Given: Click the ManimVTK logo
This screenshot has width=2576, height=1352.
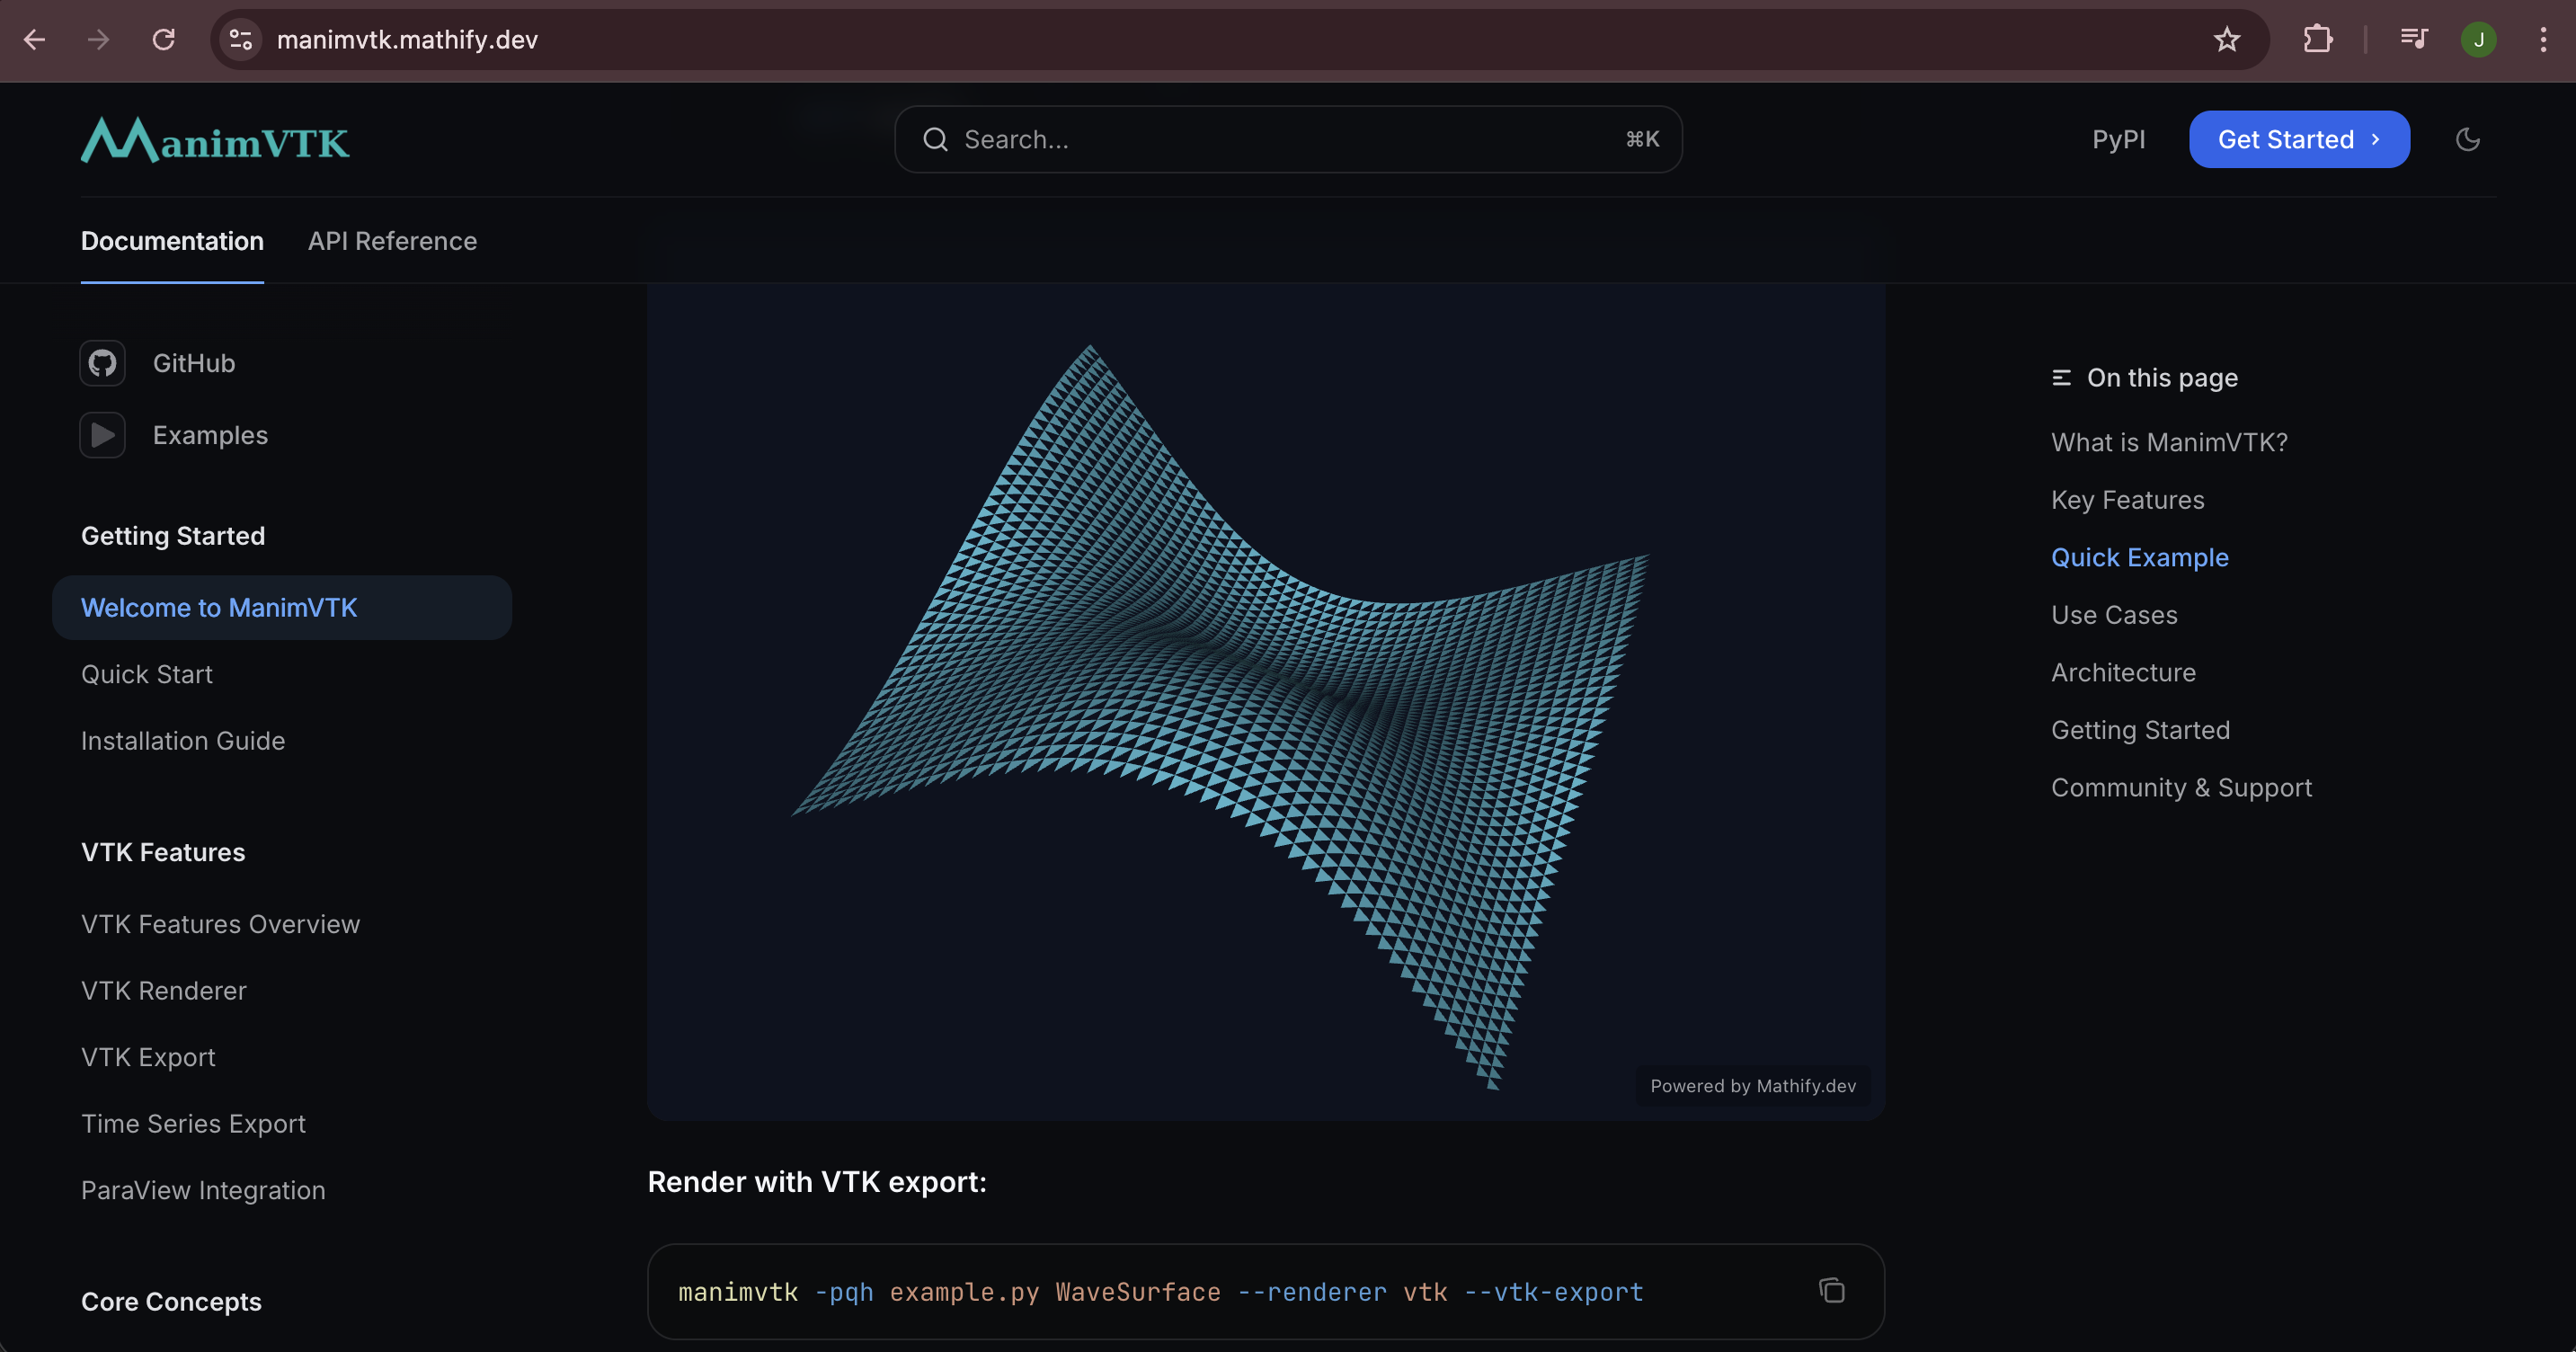Looking at the screenshot, I should [x=215, y=141].
